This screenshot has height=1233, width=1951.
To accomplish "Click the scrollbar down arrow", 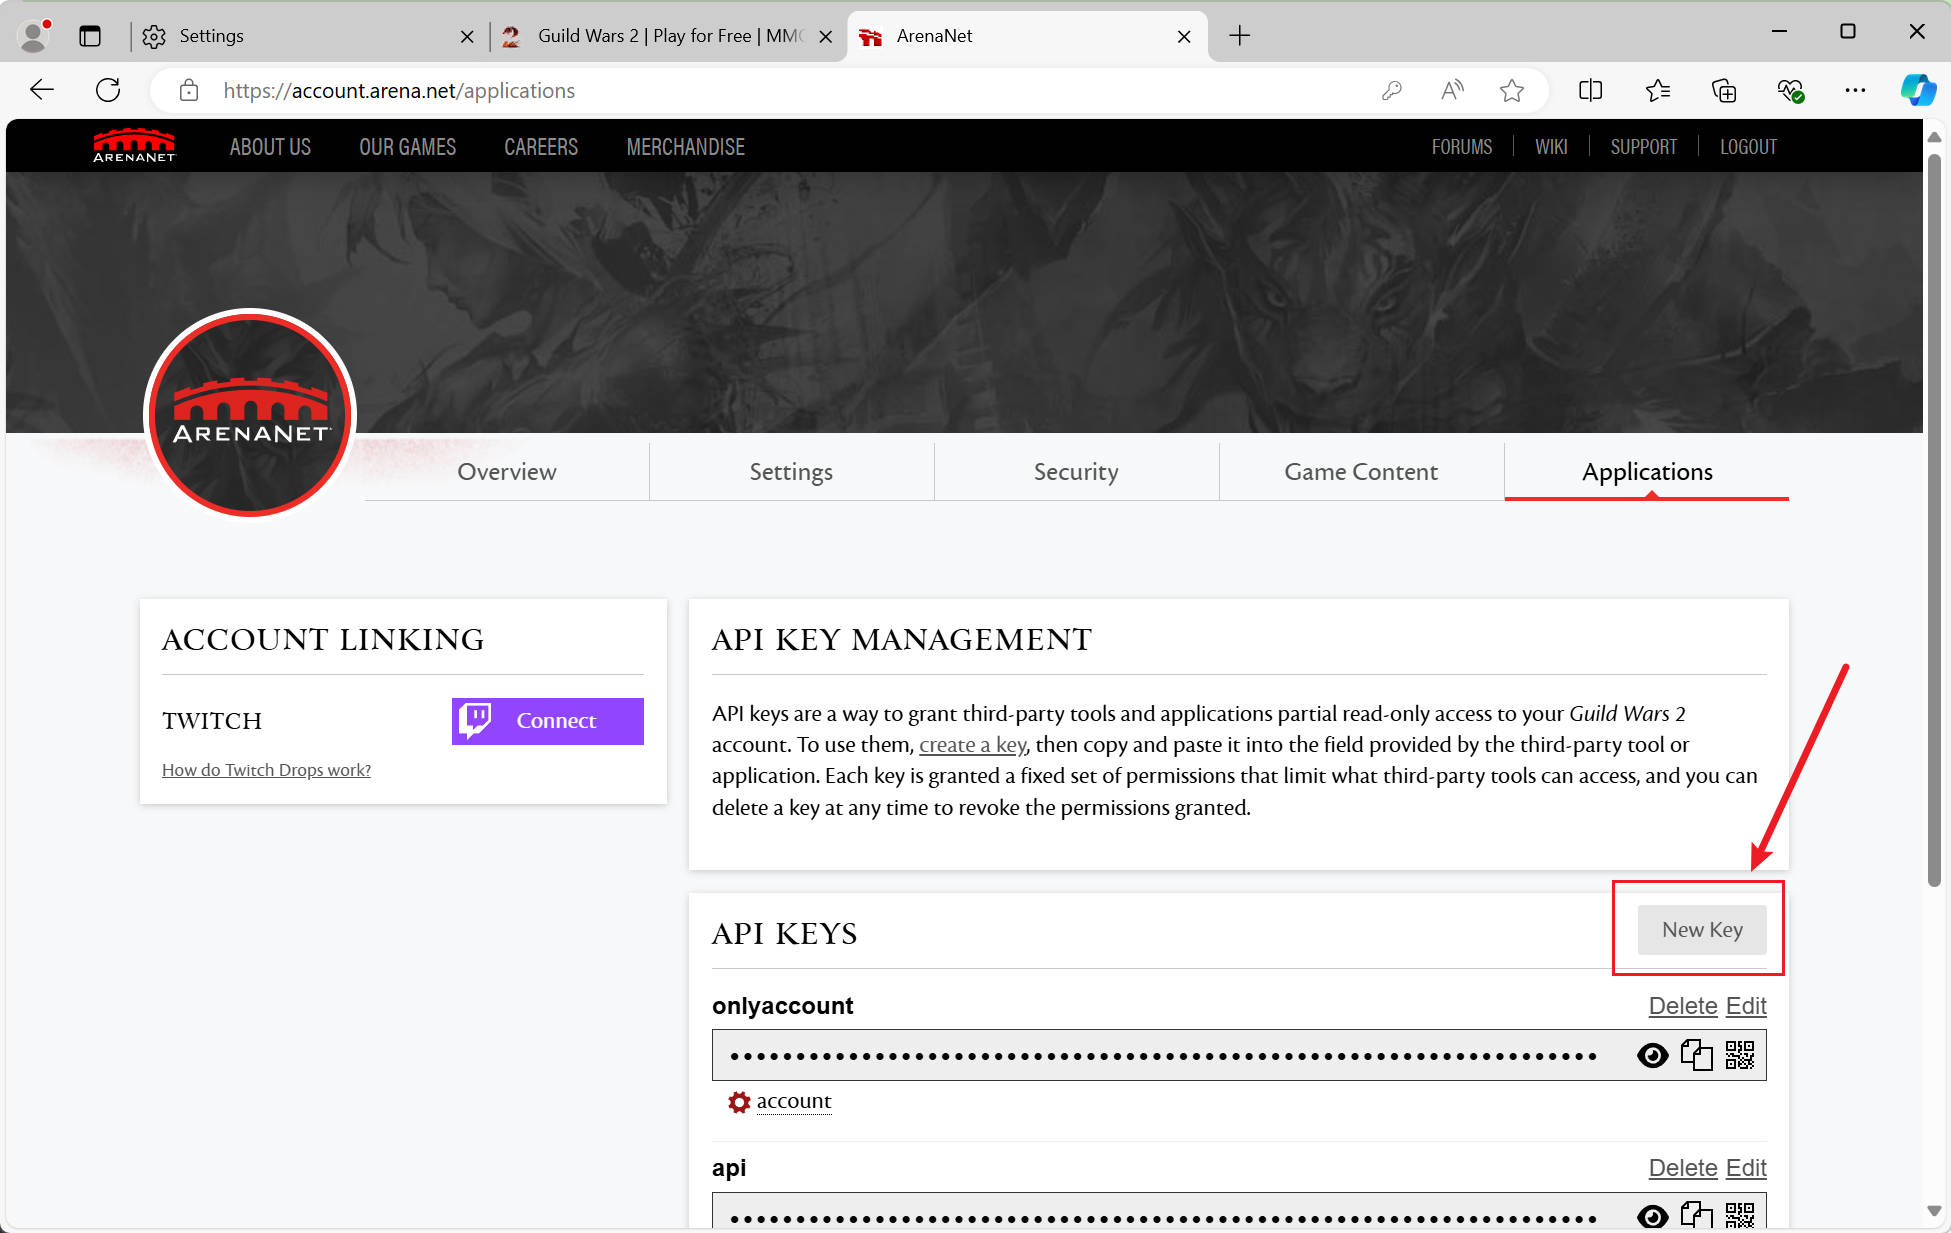I will (x=1934, y=1211).
